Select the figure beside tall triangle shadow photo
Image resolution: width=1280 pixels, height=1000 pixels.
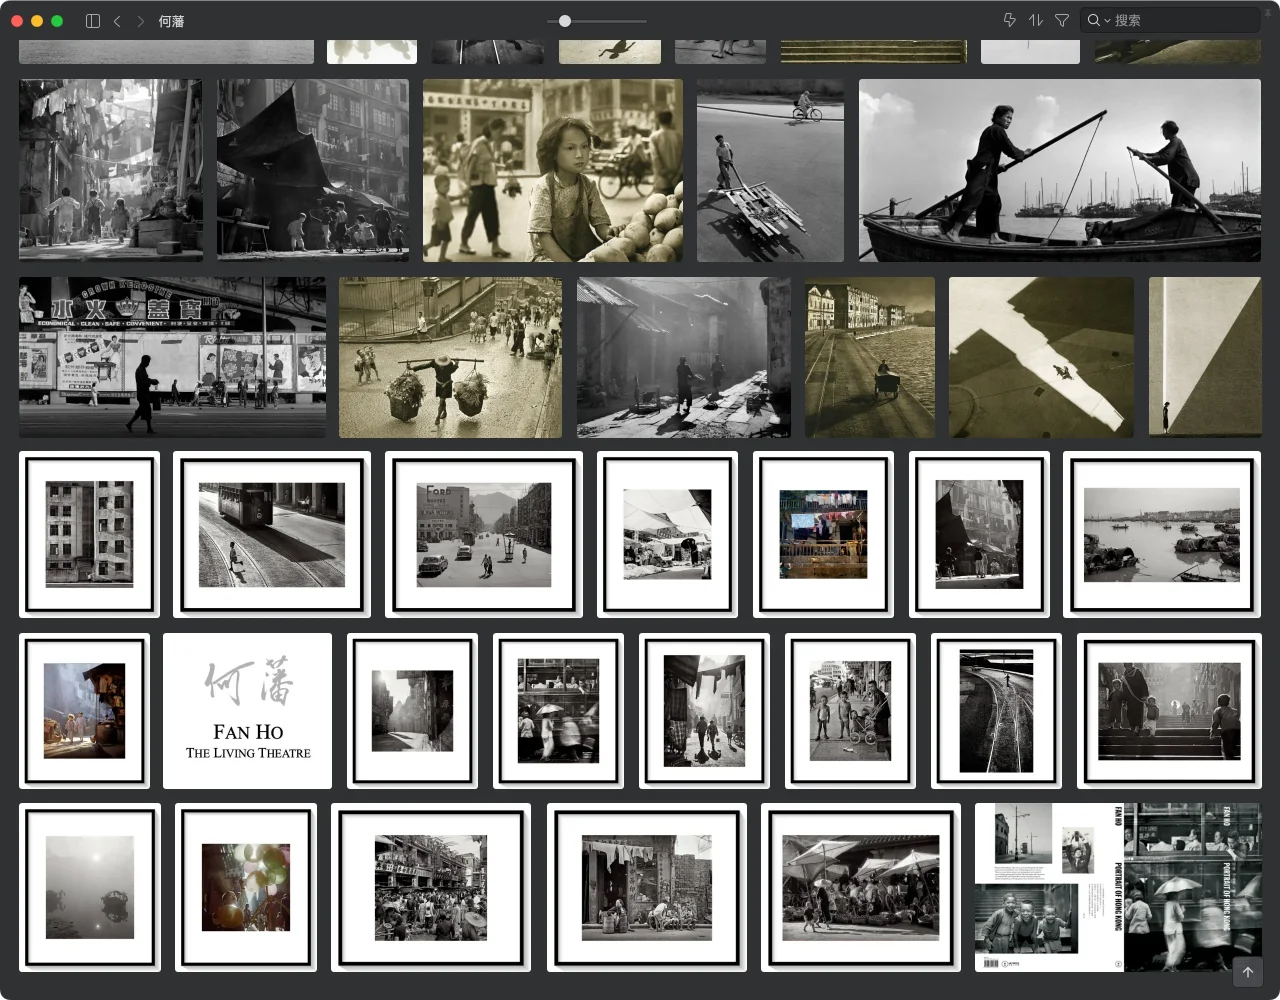click(x=1205, y=357)
